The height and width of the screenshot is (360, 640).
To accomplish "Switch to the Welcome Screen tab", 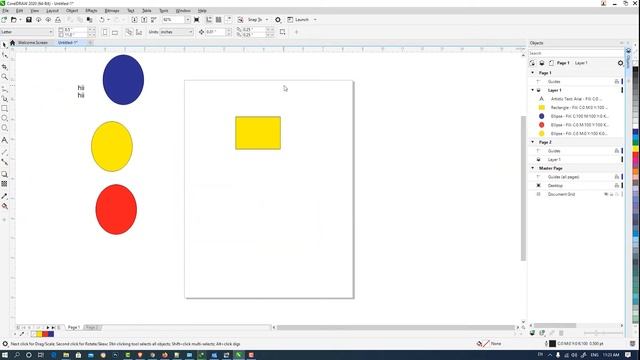I will 33,42.
